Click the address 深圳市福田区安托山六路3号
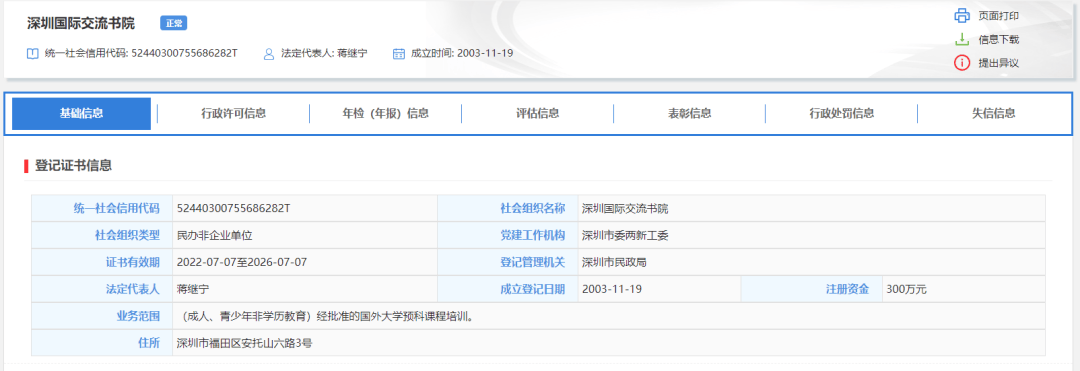 [245, 343]
